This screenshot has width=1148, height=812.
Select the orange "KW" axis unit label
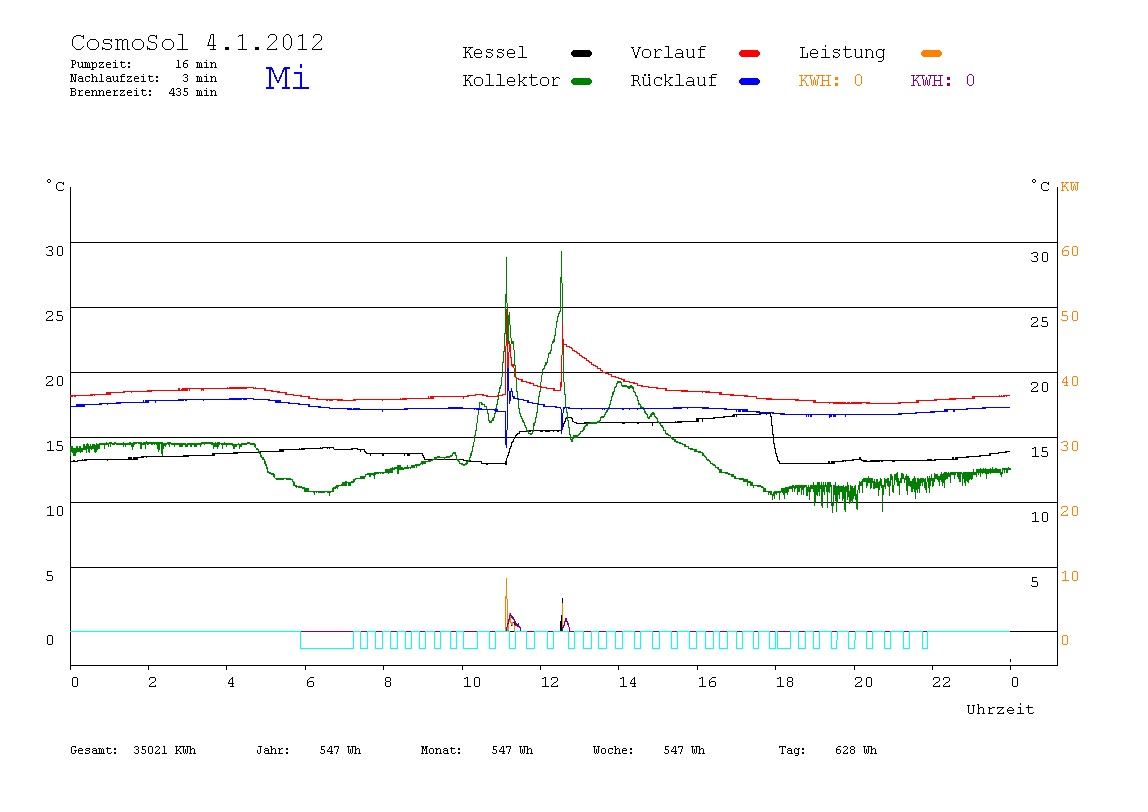click(1070, 187)
